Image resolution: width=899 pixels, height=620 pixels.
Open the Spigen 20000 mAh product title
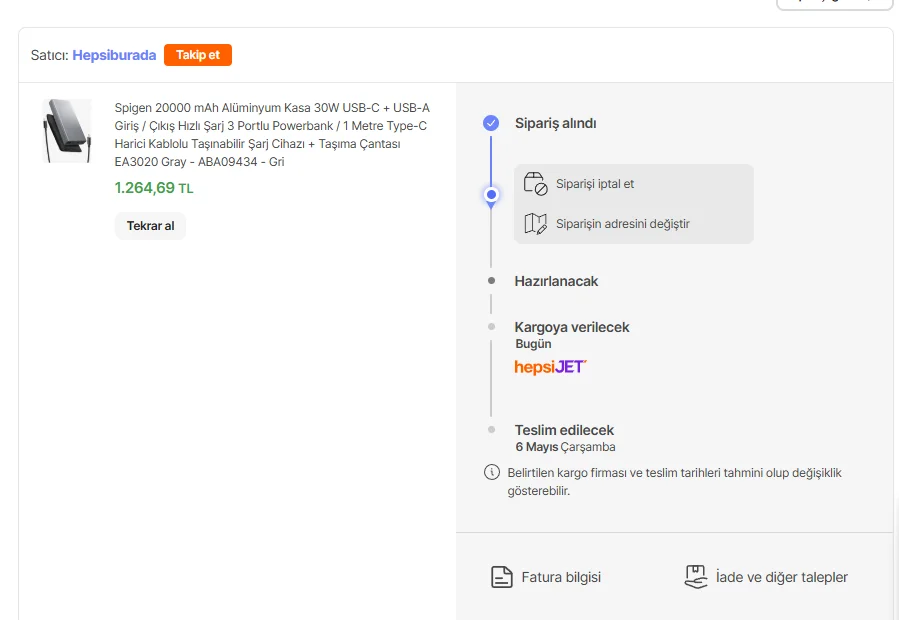[272, 135]
